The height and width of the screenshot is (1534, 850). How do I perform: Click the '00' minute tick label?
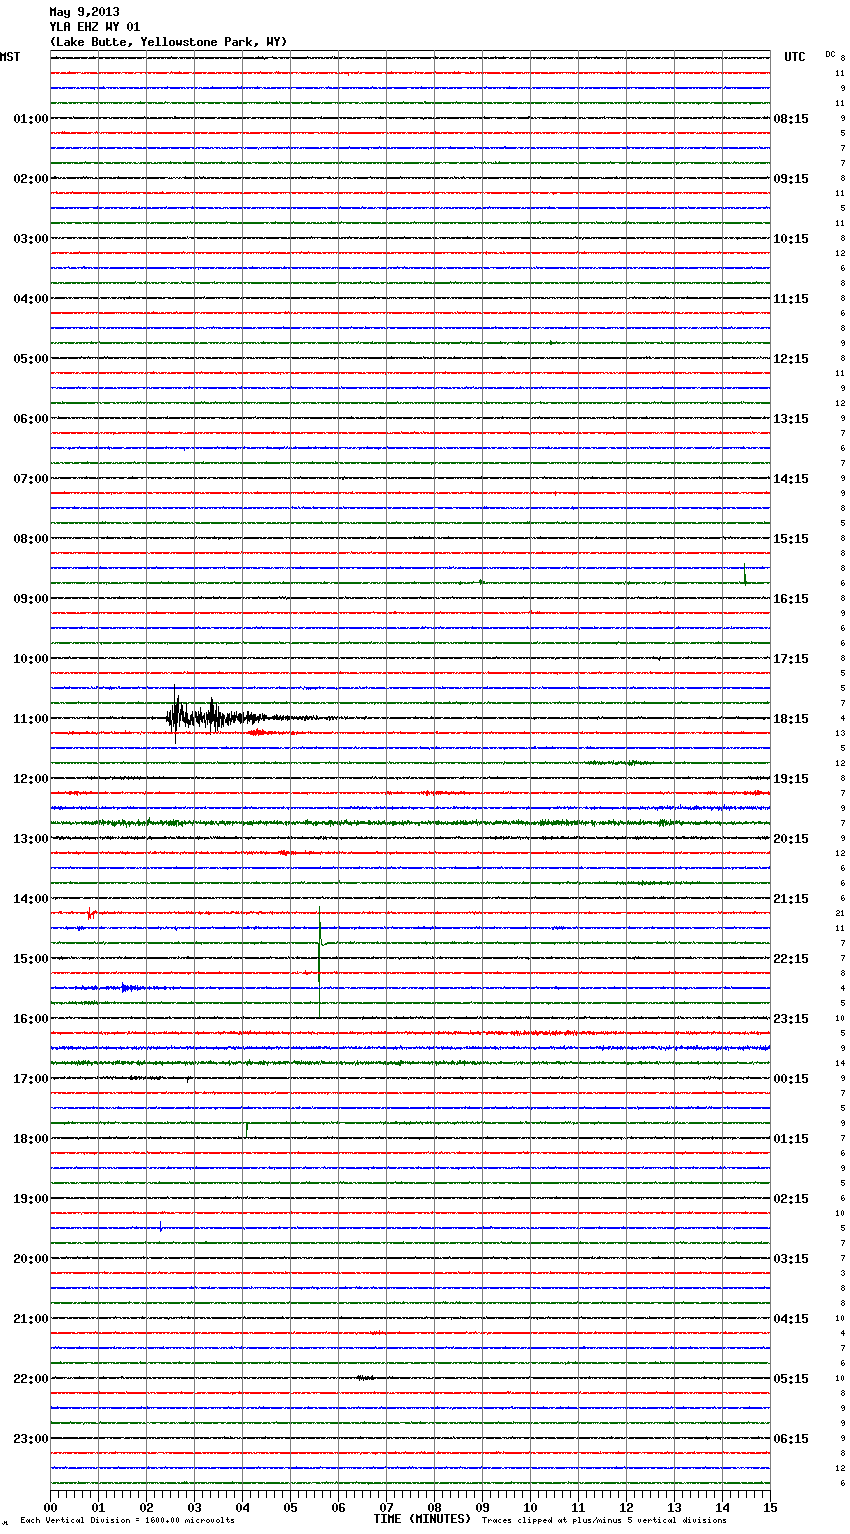click(51, 1507)
